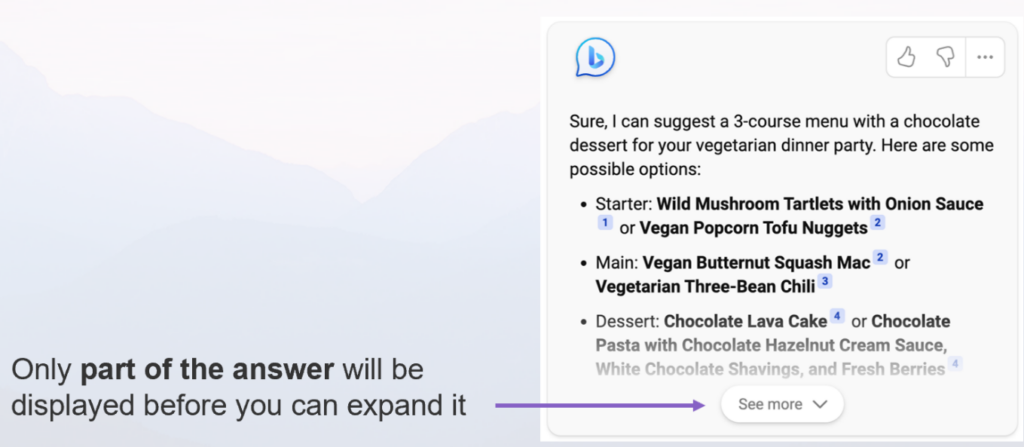Expand the answer using the See more chevron
The width and height of the screenshot is (1024, 447).
pyautogui.click(x=821, y=404)
